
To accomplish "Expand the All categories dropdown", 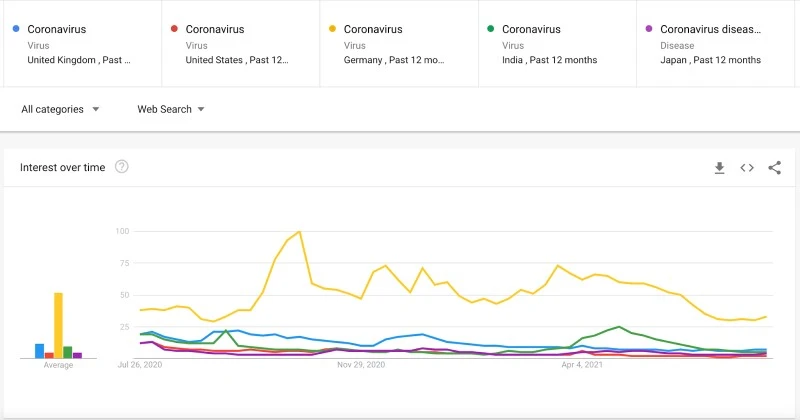I will point(60,109).
